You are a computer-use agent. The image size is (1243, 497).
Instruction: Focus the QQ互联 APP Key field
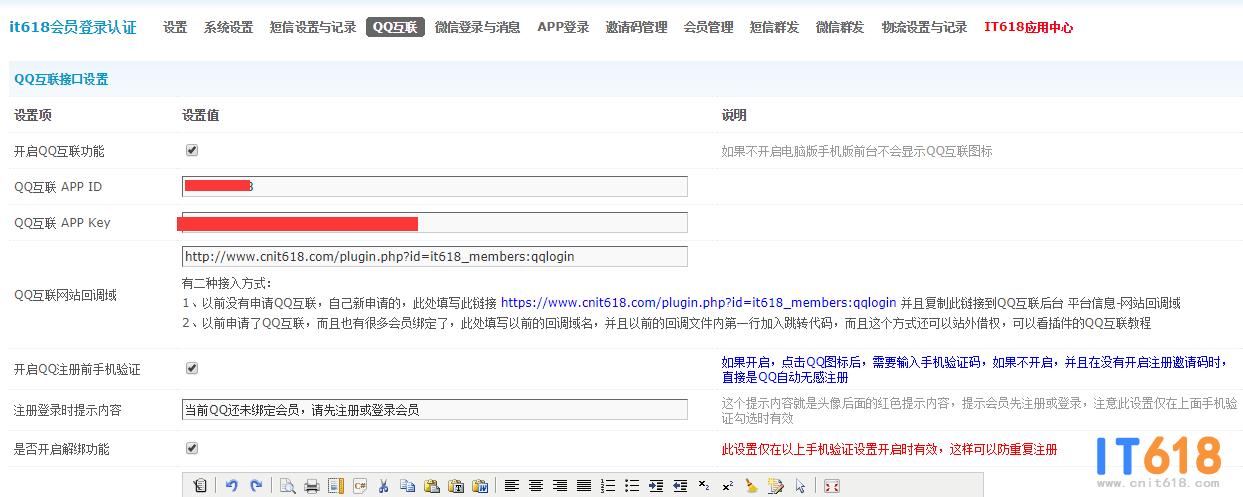[435, 222]
